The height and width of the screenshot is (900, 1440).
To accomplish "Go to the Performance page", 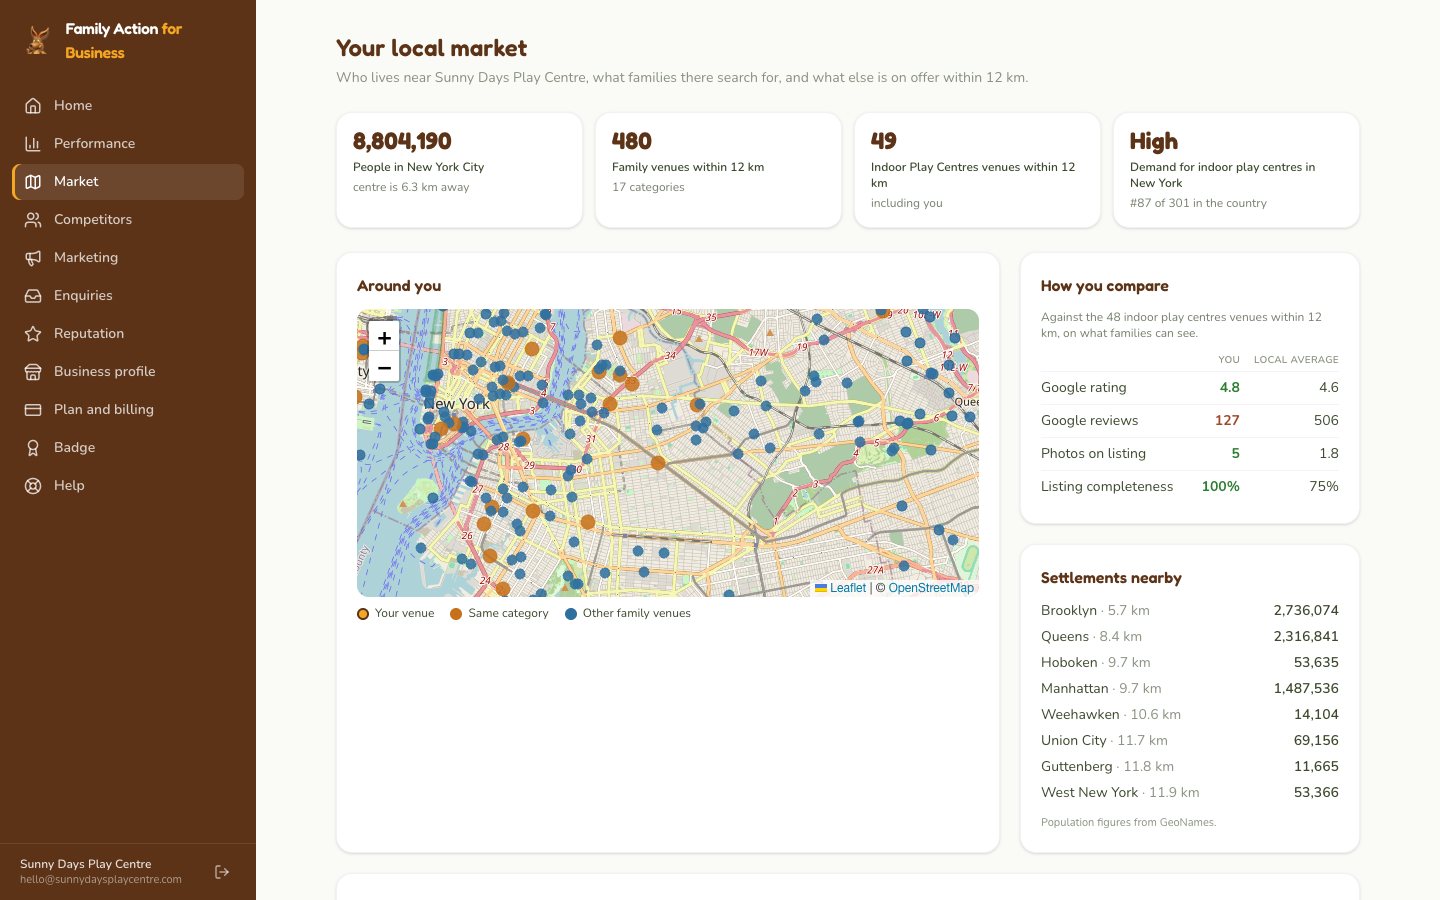I will (128, 143).
